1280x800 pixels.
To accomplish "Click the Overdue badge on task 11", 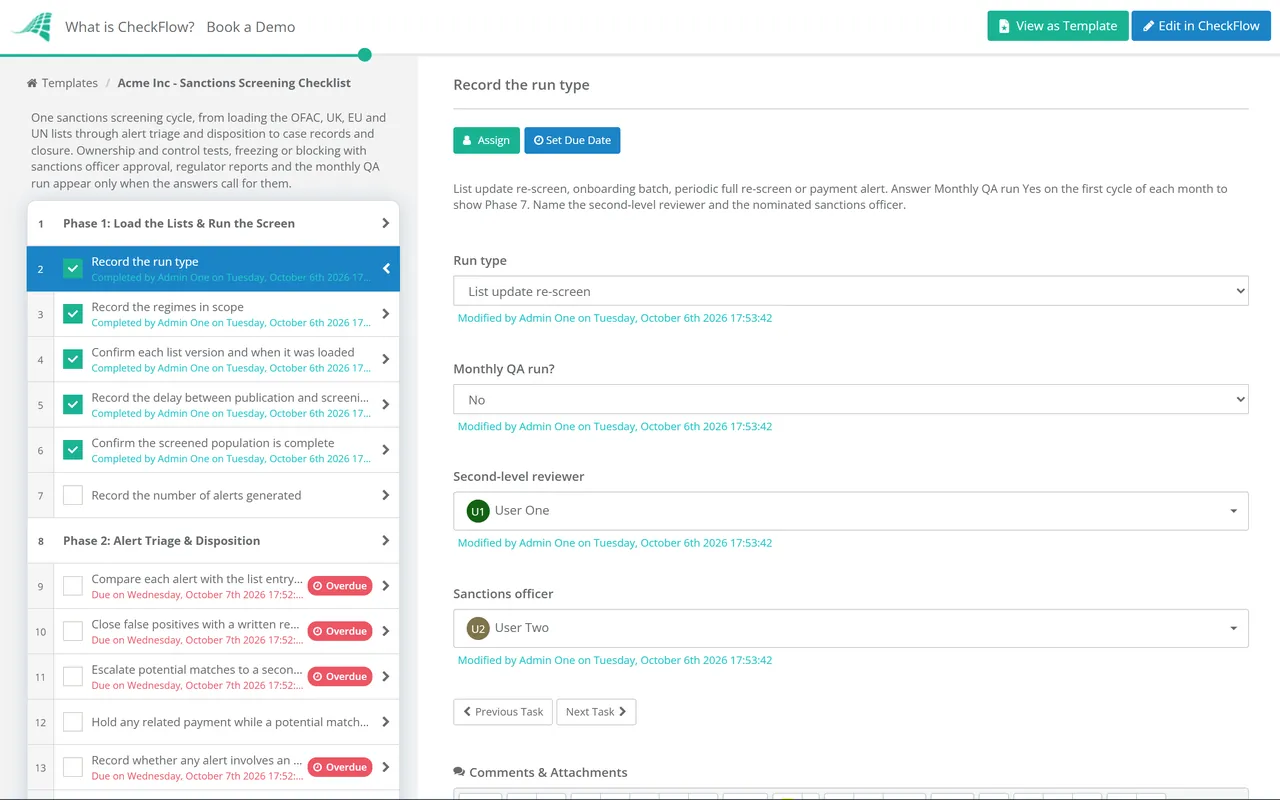I will (x=340, y=676).
